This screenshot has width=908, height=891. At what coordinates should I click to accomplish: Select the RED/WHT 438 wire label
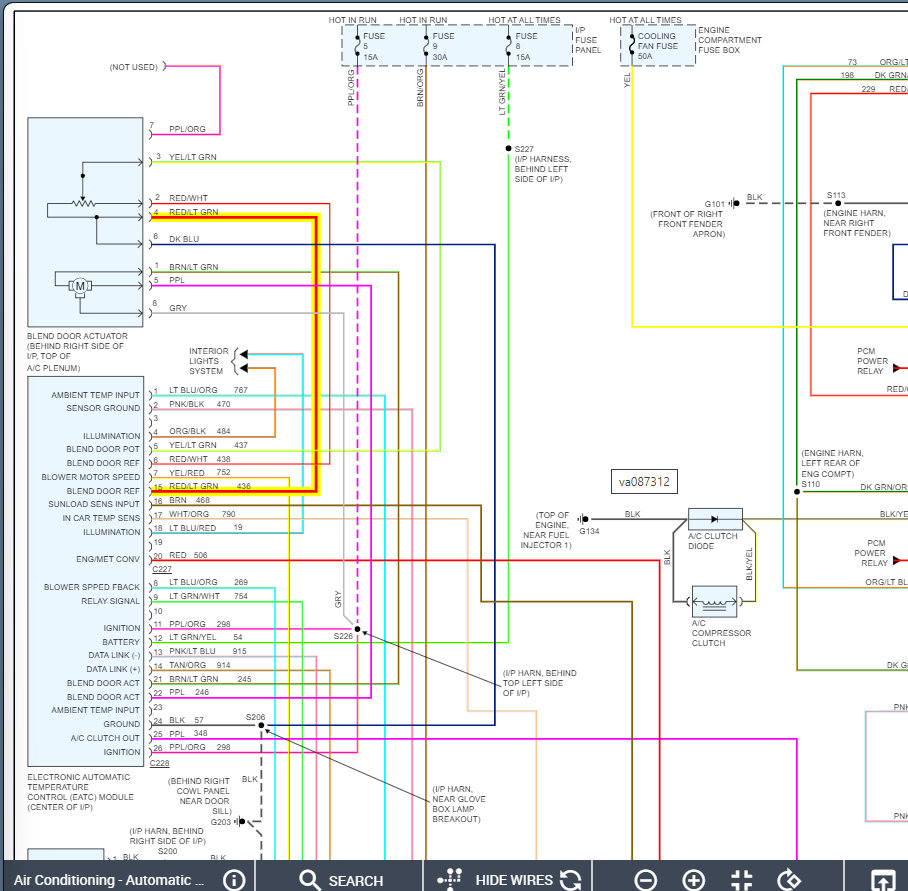coord(199,459)
